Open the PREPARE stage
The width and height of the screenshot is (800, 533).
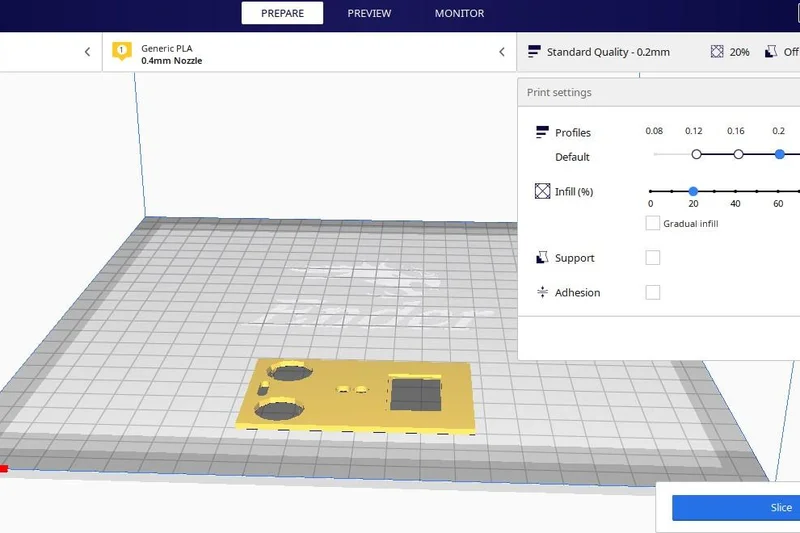(282, 13)
